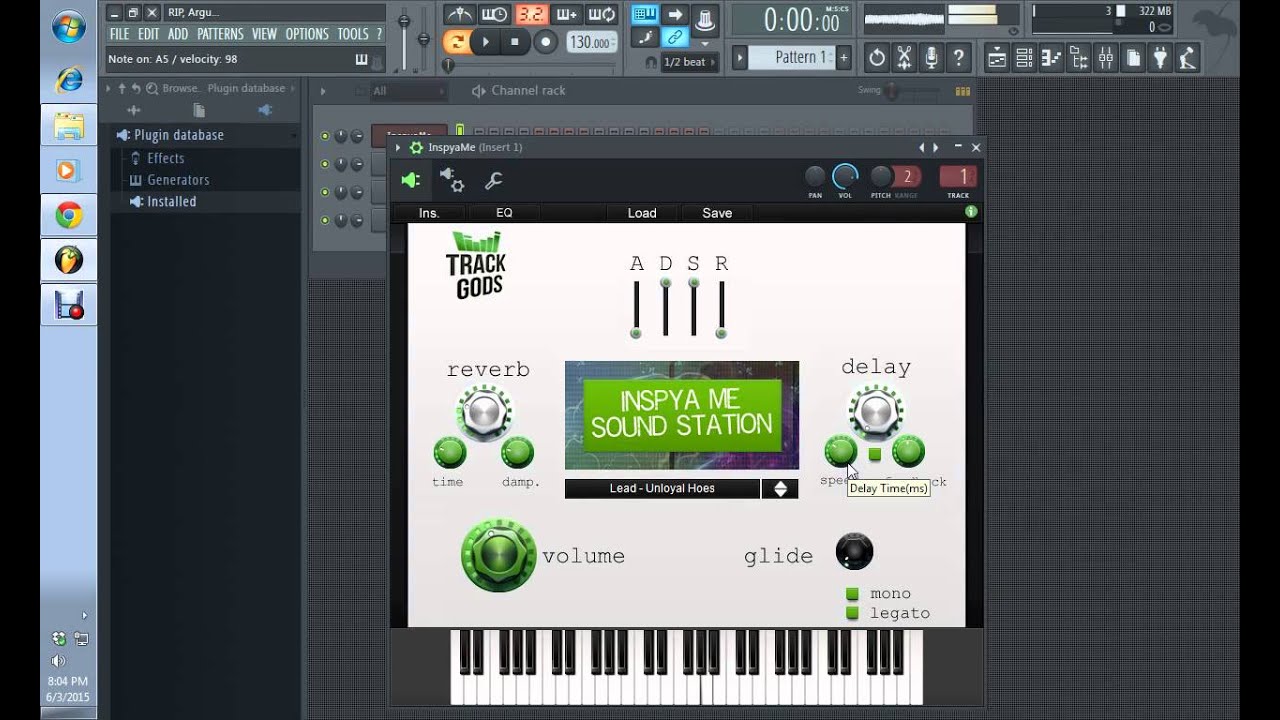Image resolution: width=1280 pixels, height=720 pixels.
Task: Click preset up/down arrows stepper
Action: [780, 489]
